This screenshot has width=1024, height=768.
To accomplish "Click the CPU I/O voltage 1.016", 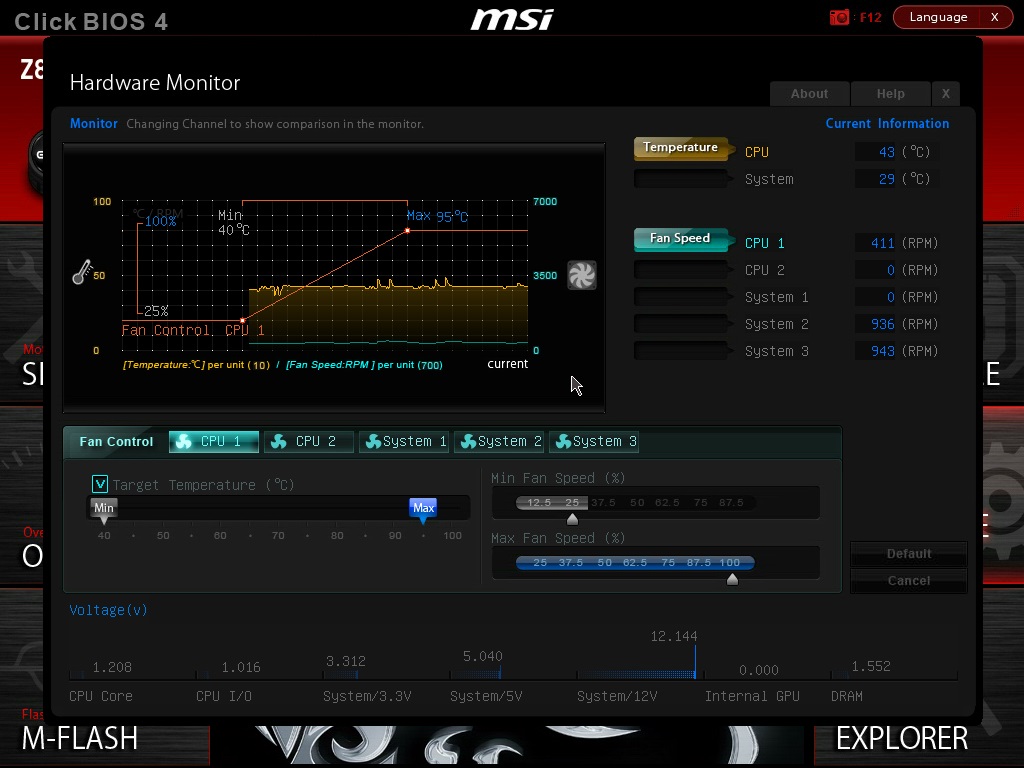I will tap(240, 667).
